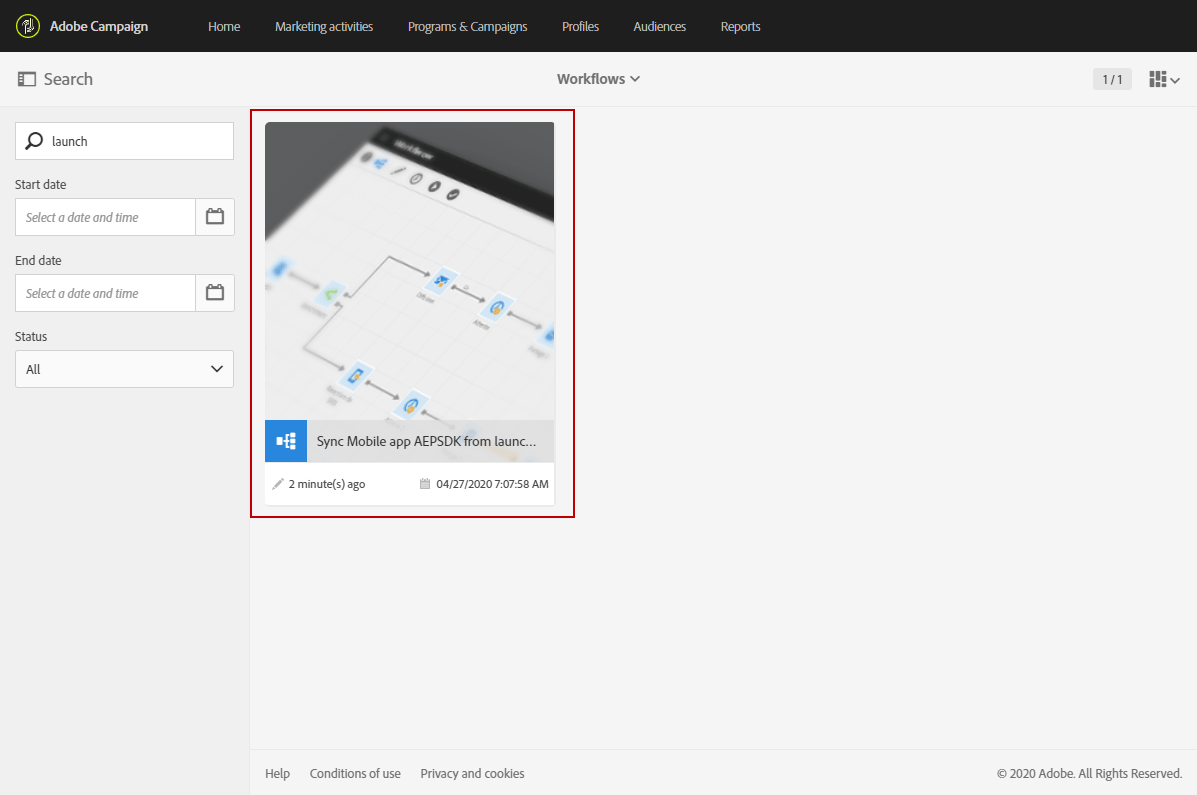Screen dimensions: 1197x795
Task: Open the Help link
Action: click(277, 773)
